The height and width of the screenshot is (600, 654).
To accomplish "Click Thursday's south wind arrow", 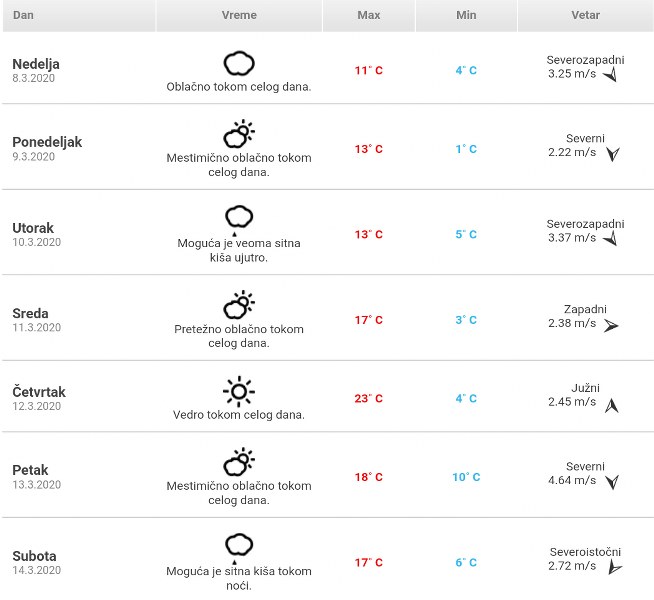I will tap(613, 404).
